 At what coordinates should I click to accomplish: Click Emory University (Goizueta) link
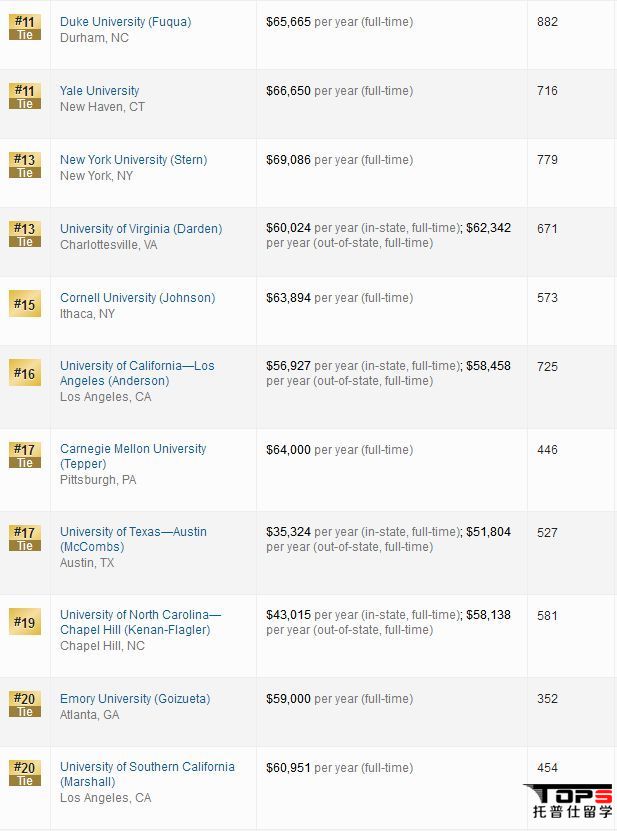(x=135, y=699)
